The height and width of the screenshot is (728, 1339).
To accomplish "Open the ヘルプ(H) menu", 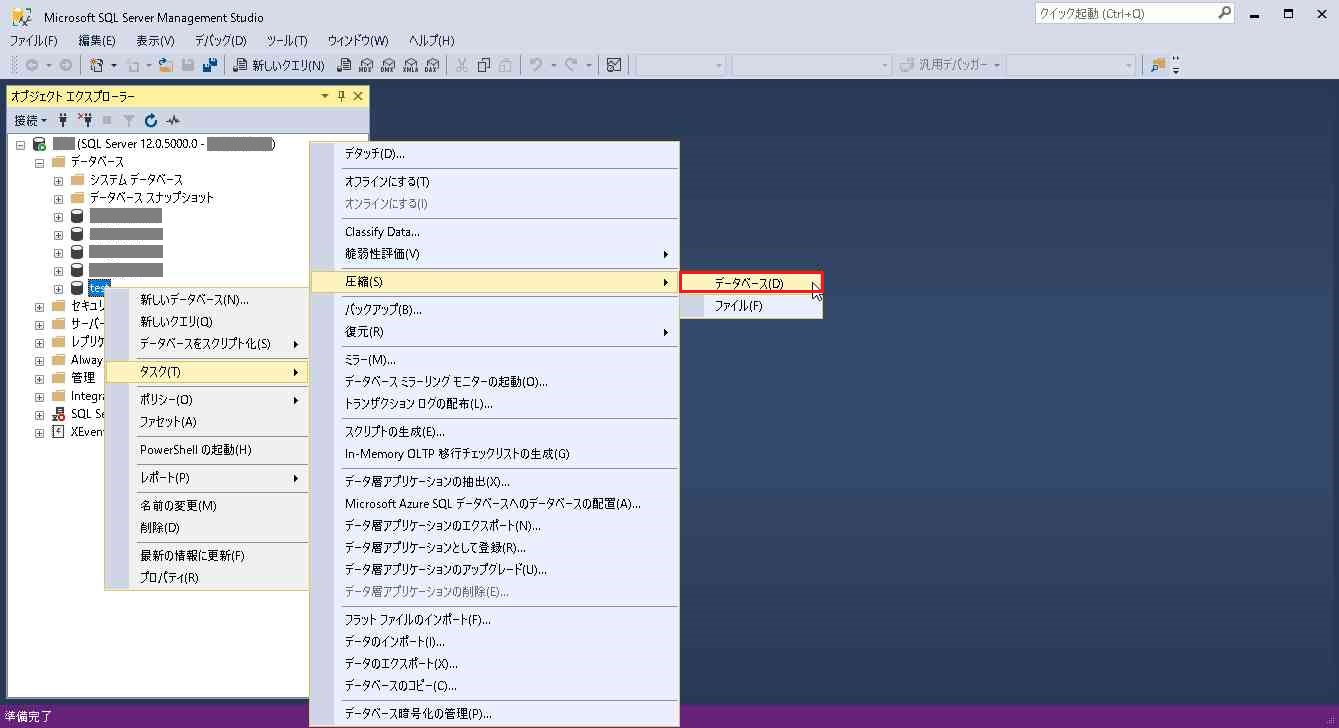I will 431,40.
